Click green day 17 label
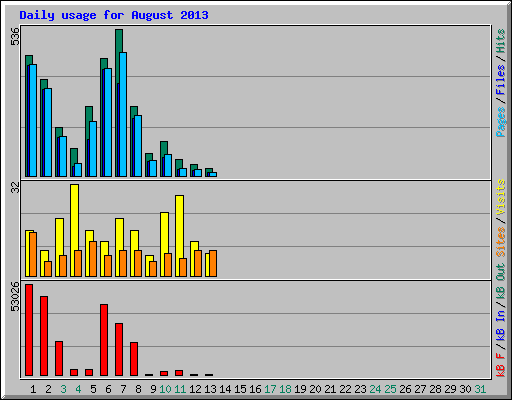Viewport: 512px width, 400px height. (x=270, y=389)
